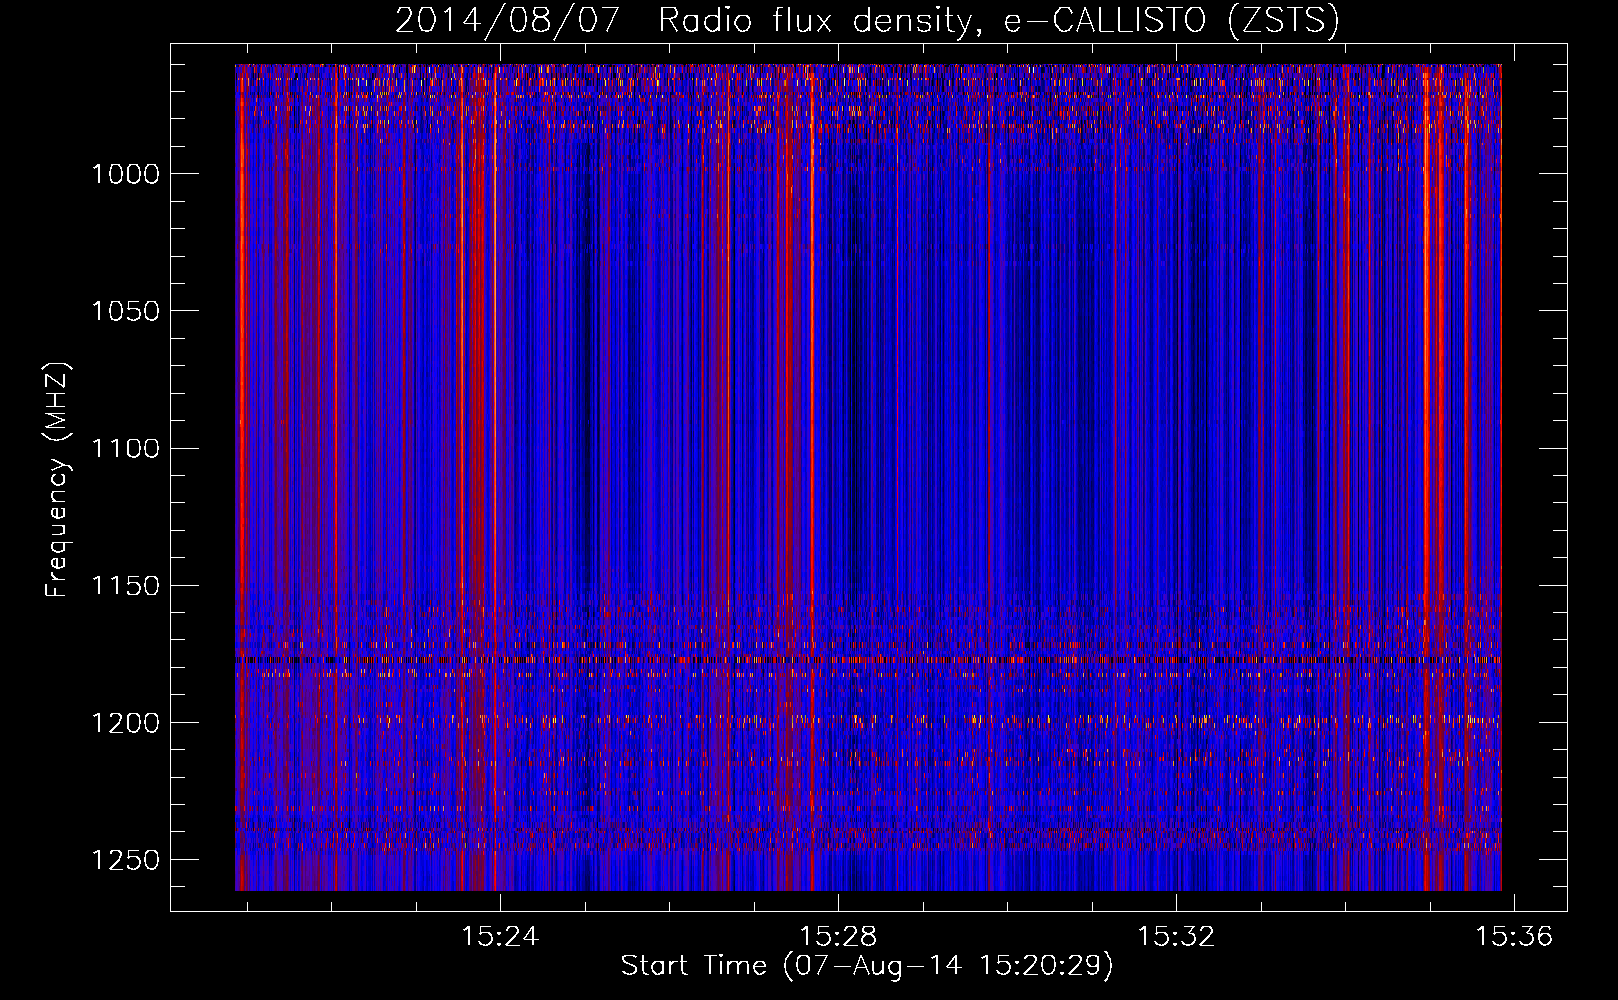Click the 'Start Time (07-Aug-14 15:20:29)' label
This screenshot has height=1000, width=1618.
tap(867, 966)
